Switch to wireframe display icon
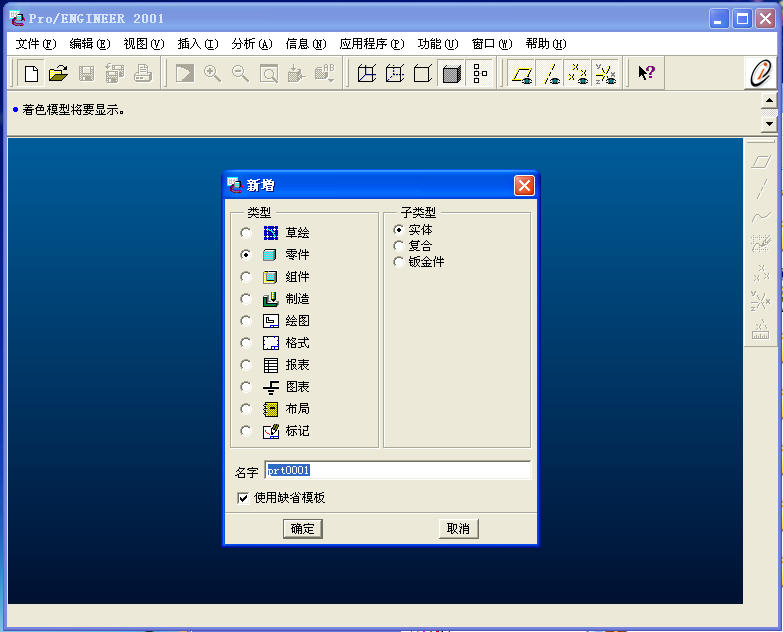This screenshot has height=632, width=783. pyautogui.click(x=367, y=74)
